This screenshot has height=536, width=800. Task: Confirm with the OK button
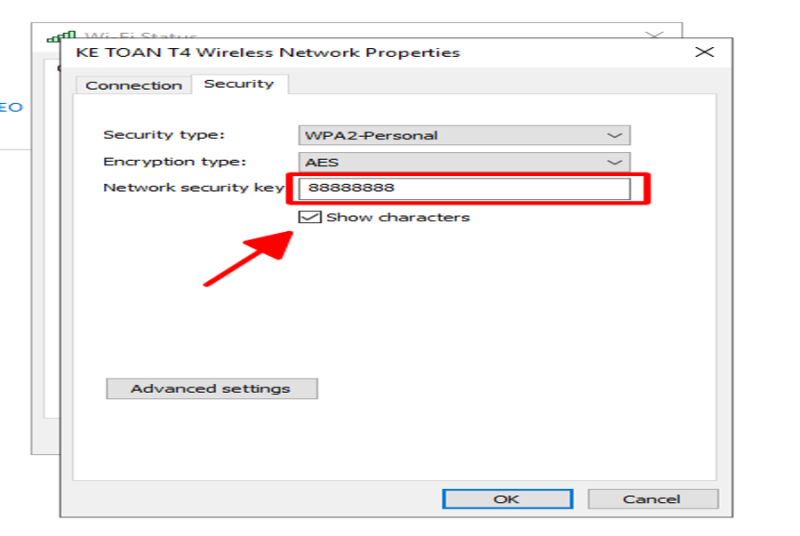pyautogui.click(x=507, y=499)
